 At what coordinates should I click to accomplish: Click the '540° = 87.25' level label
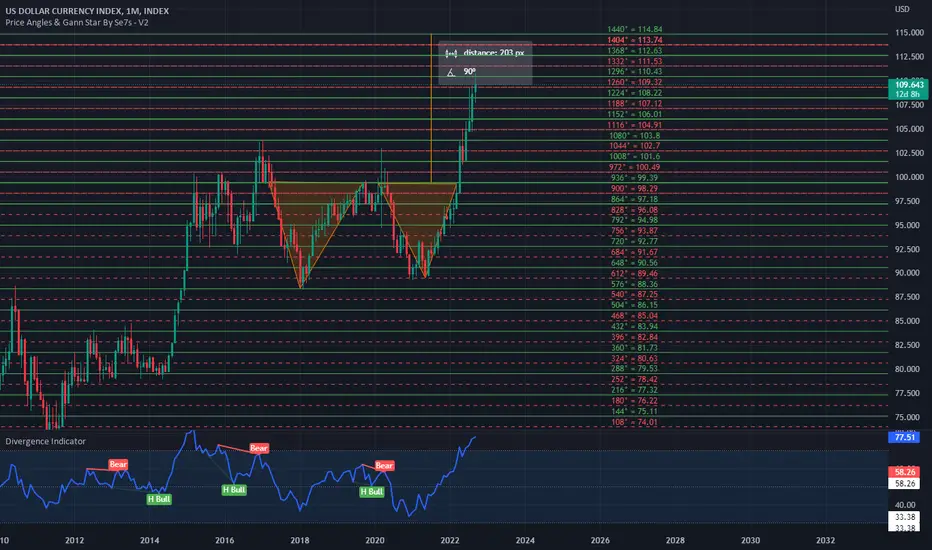pyautogui.click(x=634, y=294)
